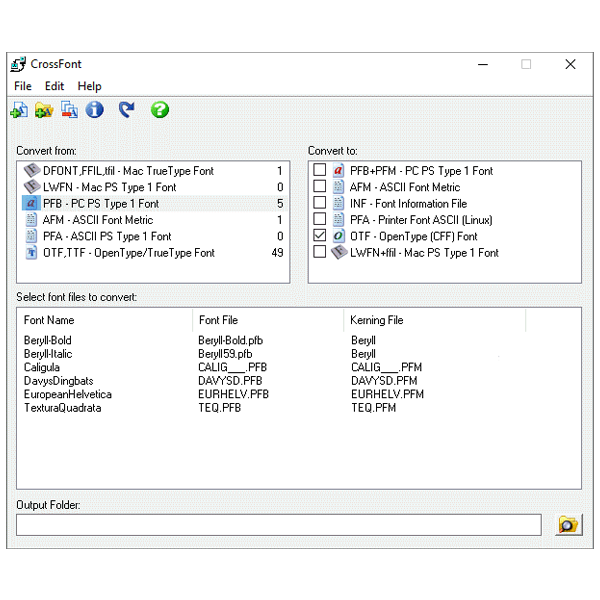Enable PFA Printer Font ASCII (Linux) checkbox
Viewport: 600px width, 600px height.
[x=320, y=219]
